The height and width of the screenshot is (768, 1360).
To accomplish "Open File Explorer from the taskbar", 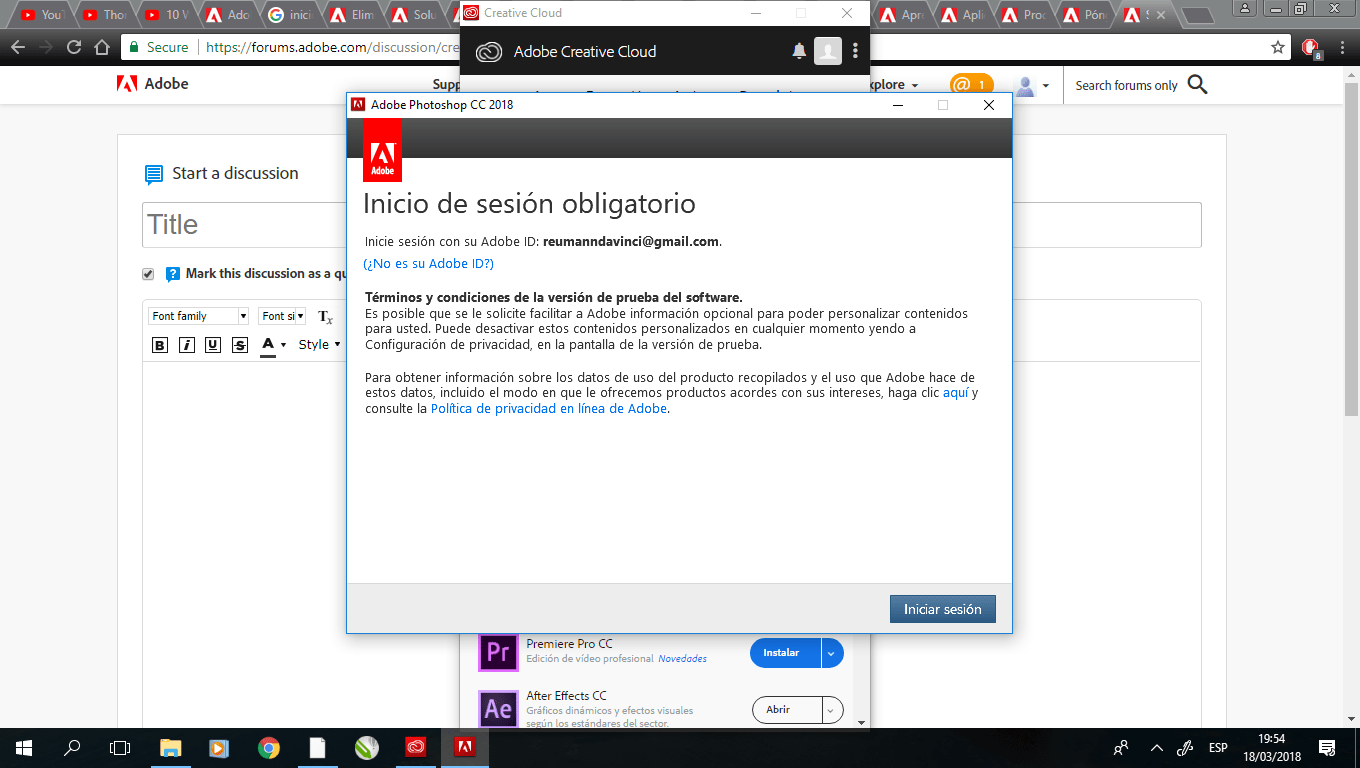I will tap(171, 747).
